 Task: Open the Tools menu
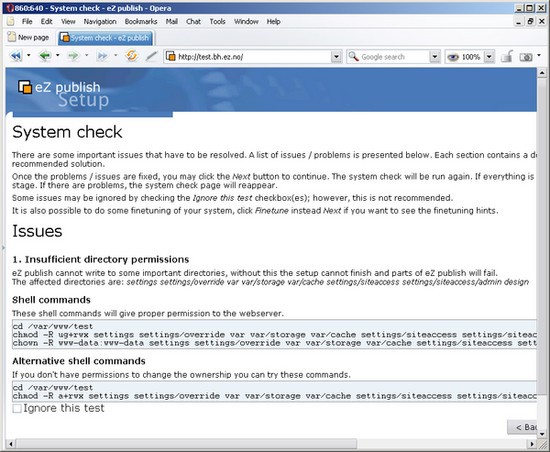(217, 22)
